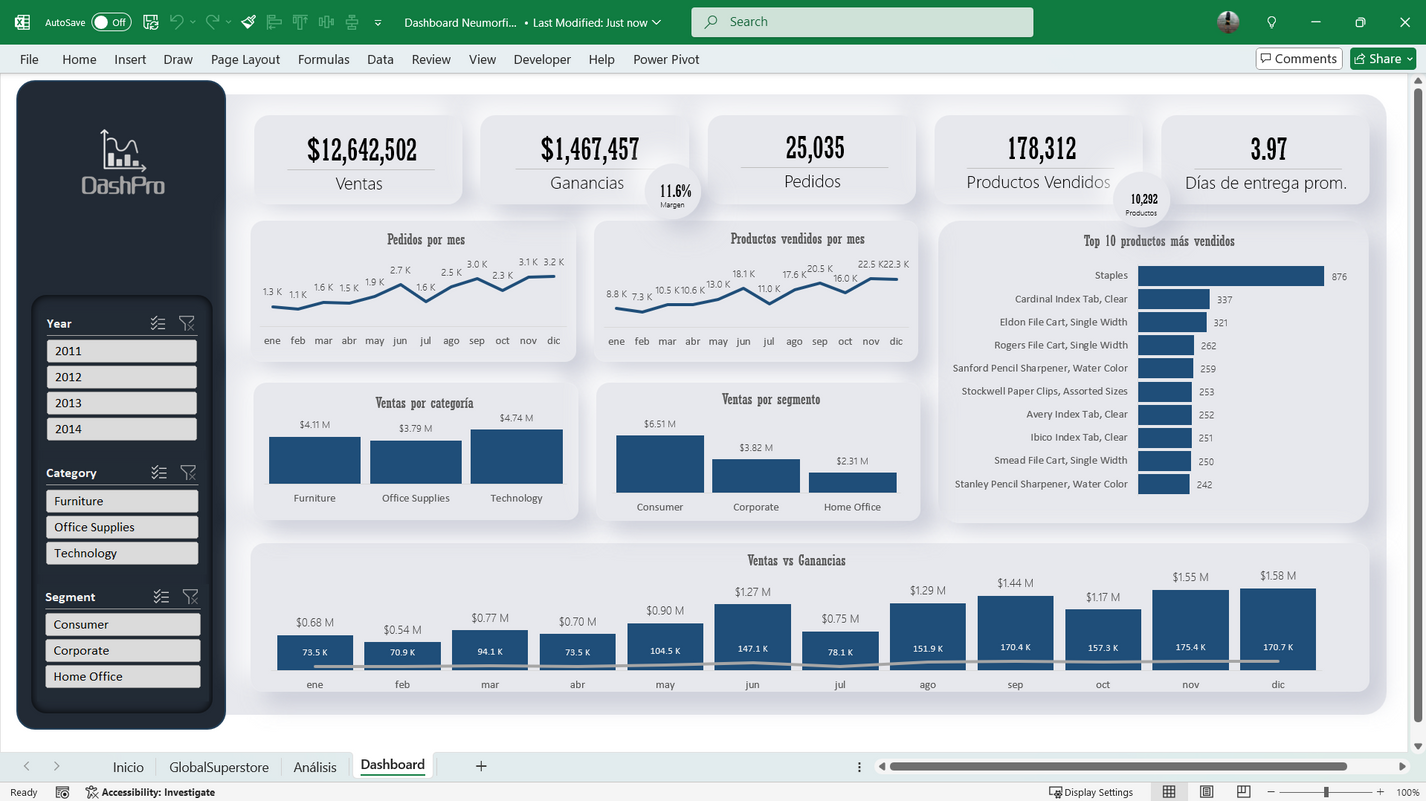Image resolution: width=1426 pixels, height=801 pixels.
Task: Clear the filter on the Year slicer
Action: pyautogui.click(x=187, y=323)
